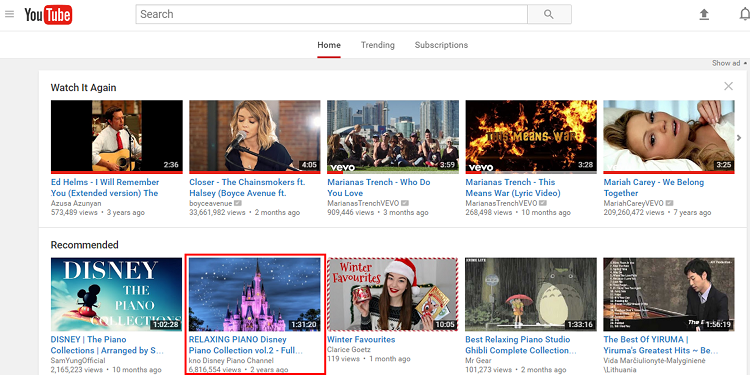Focus the Search input box
Viewport: 750px width, 375px height.
tap(331, 14)
